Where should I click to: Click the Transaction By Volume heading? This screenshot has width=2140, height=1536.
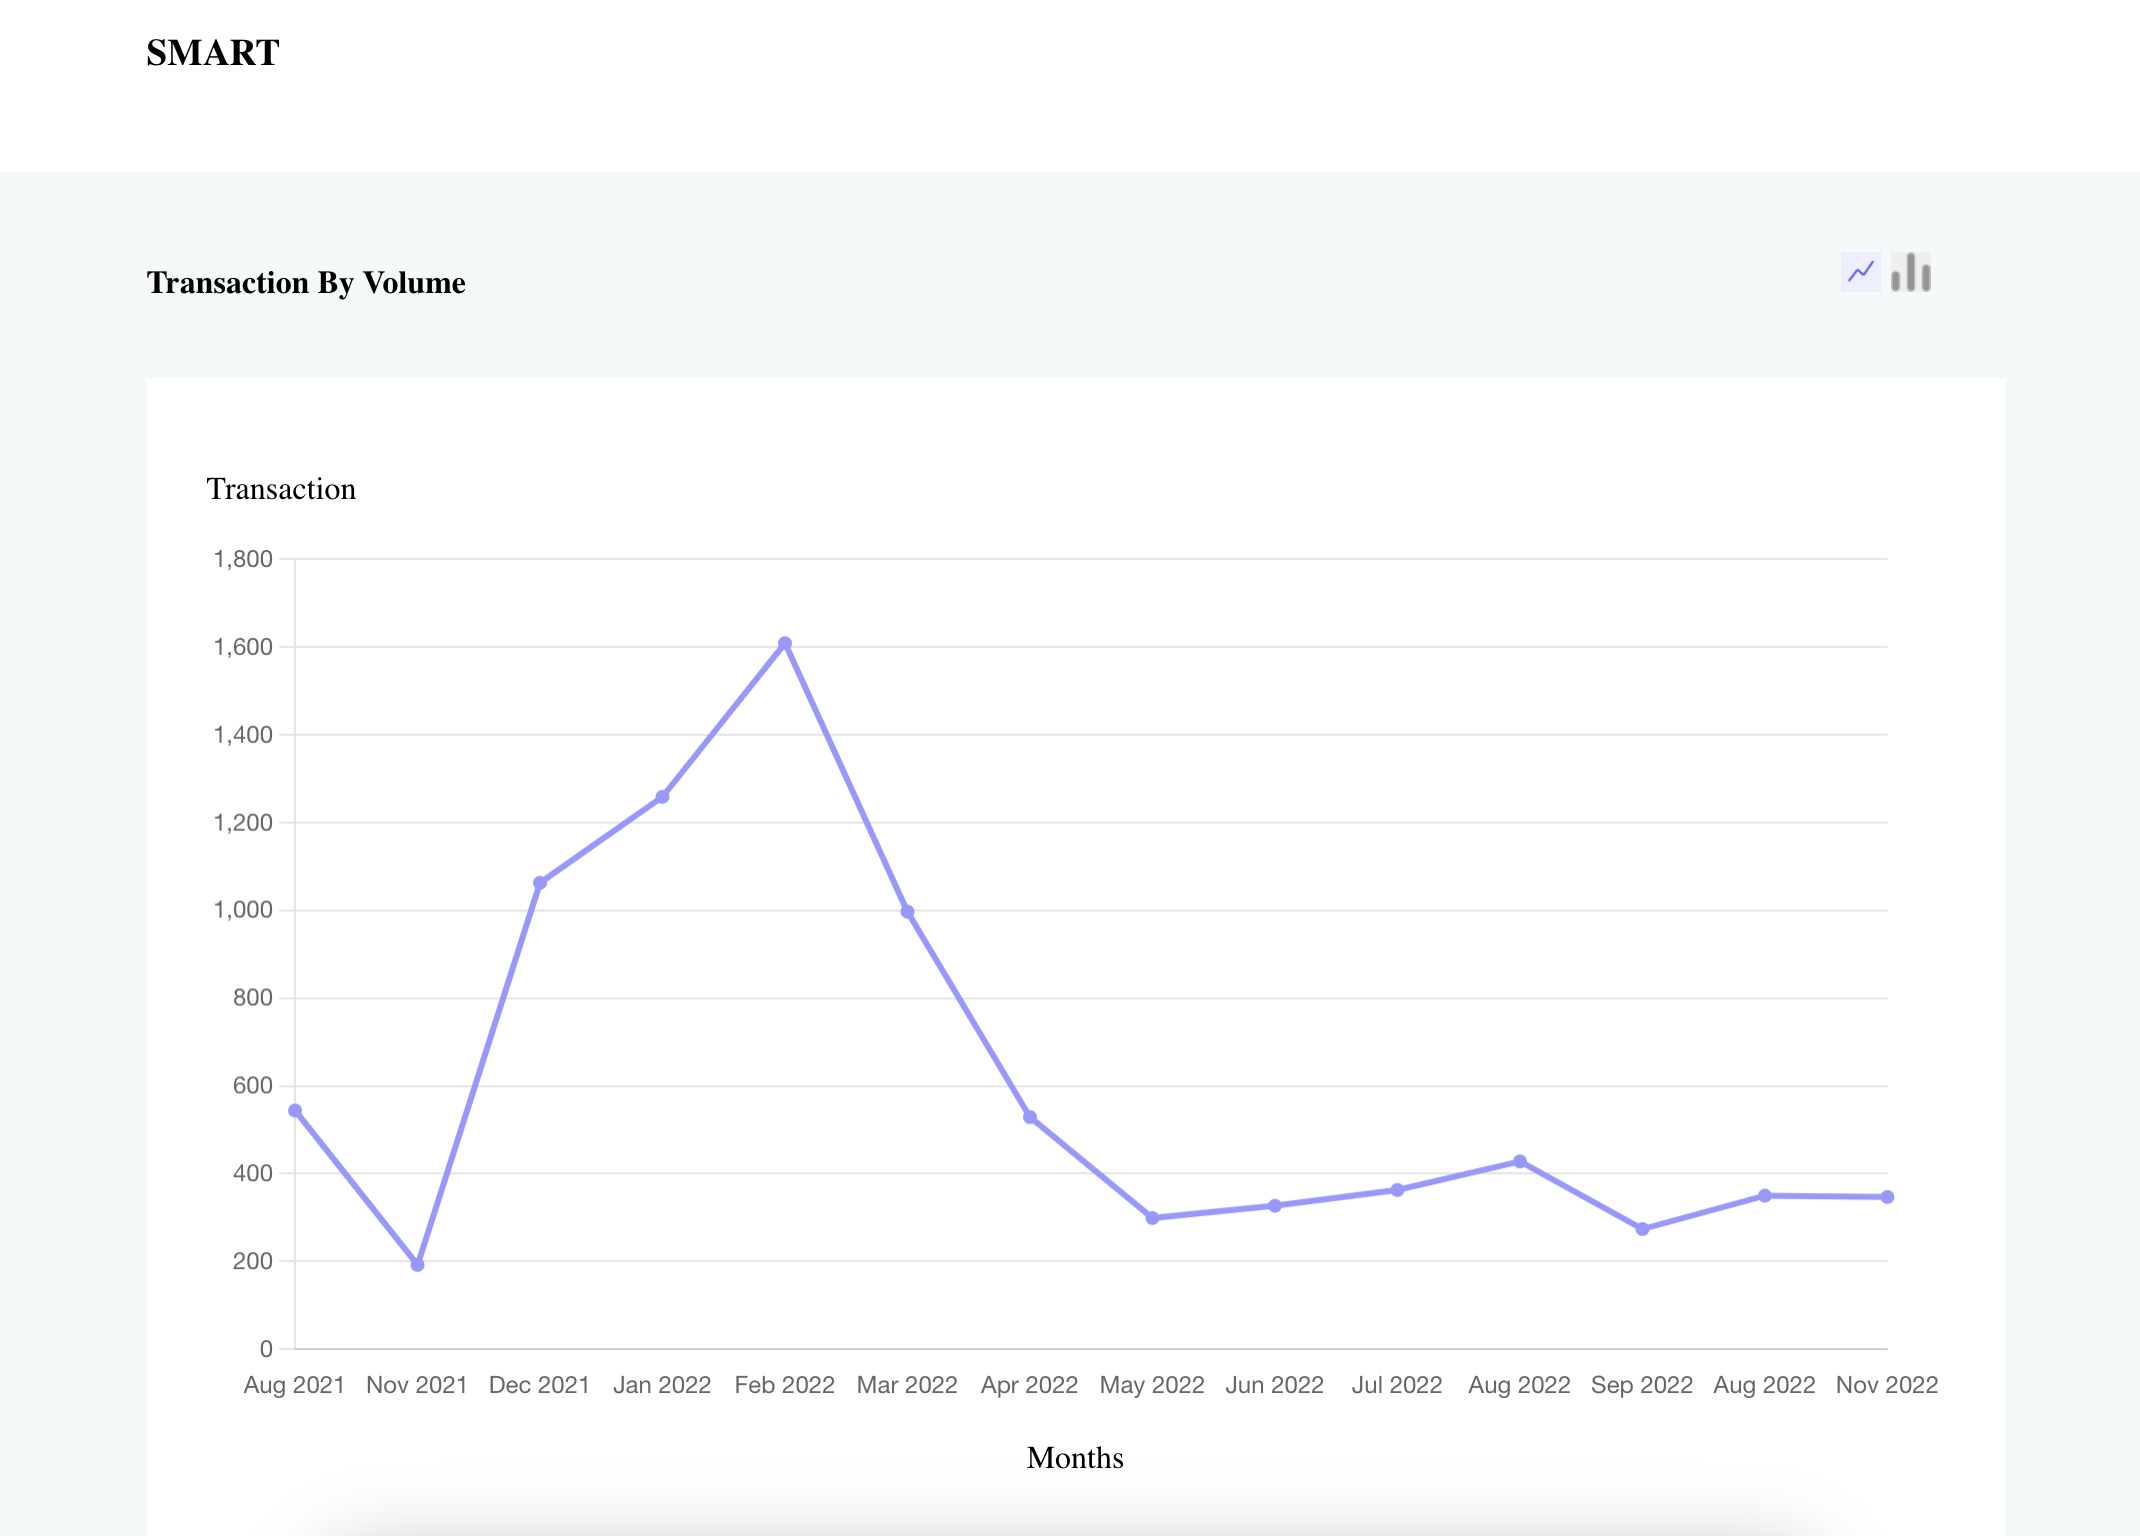click(x=306, y=283)
